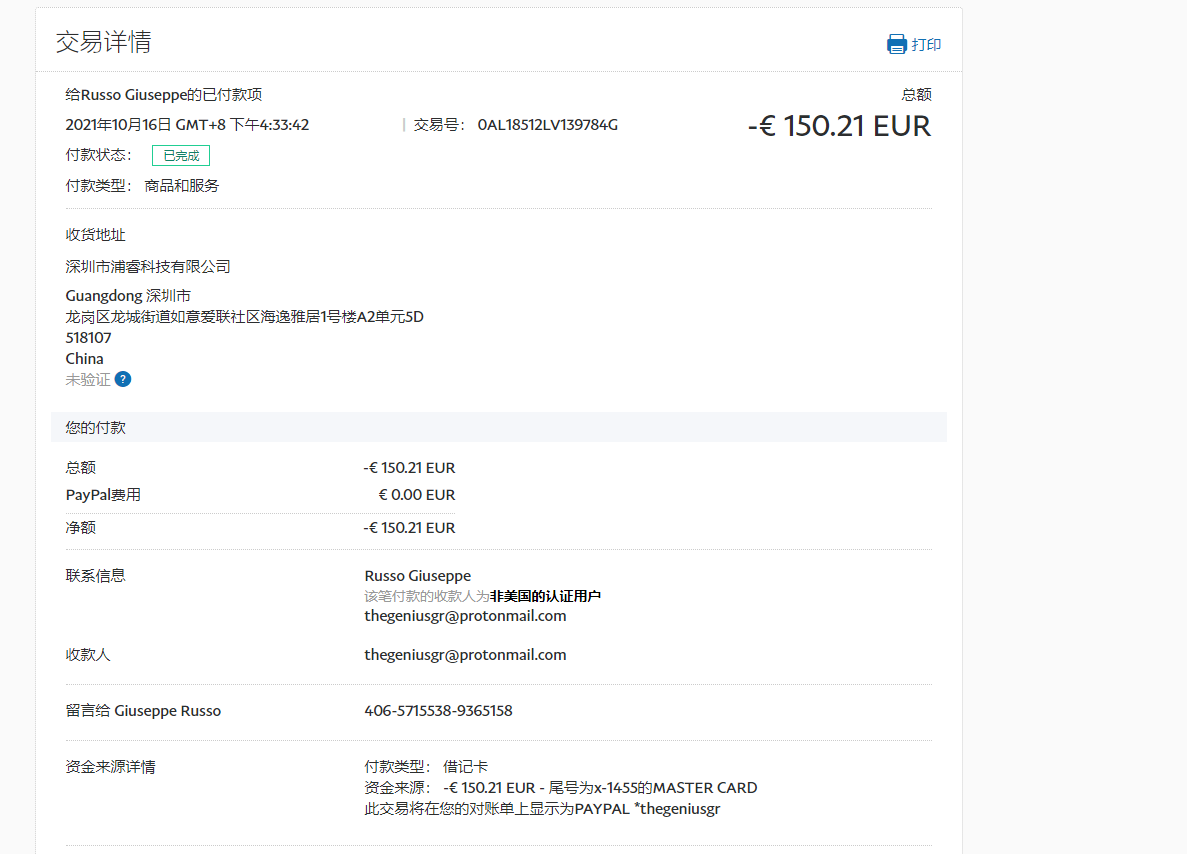1187x854 pixels.
Task: Click the PayPal费用 amount € 0.00 EUR
Action: click(416, 494)
